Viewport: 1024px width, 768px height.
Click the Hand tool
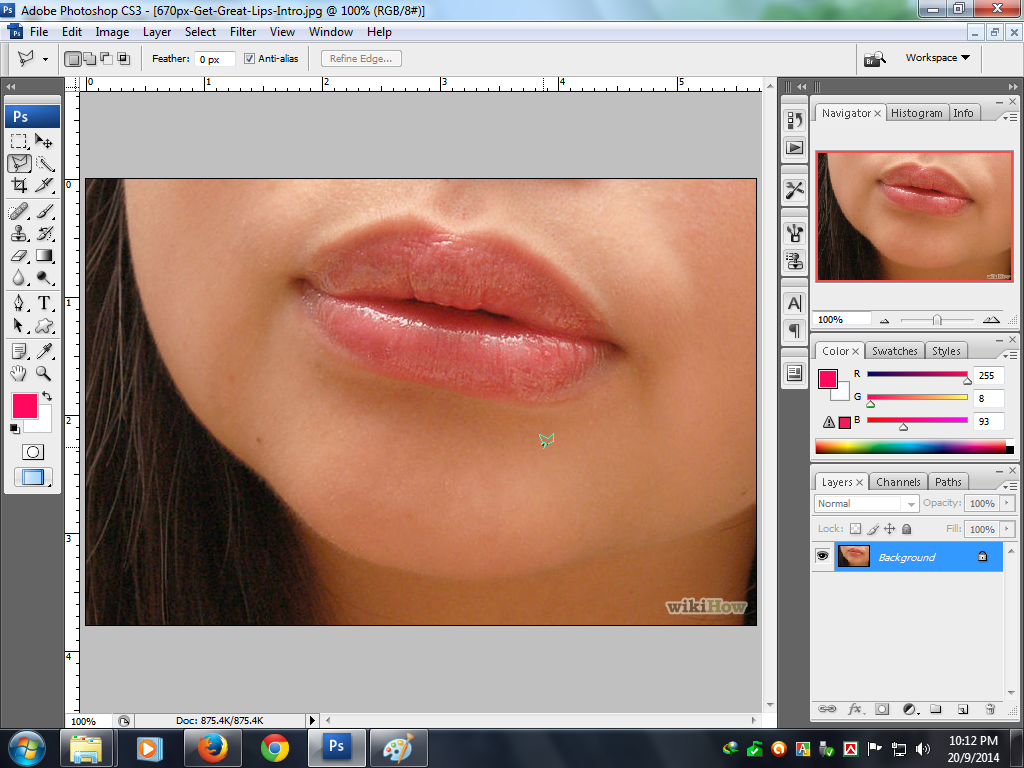(x=19, y=373)
